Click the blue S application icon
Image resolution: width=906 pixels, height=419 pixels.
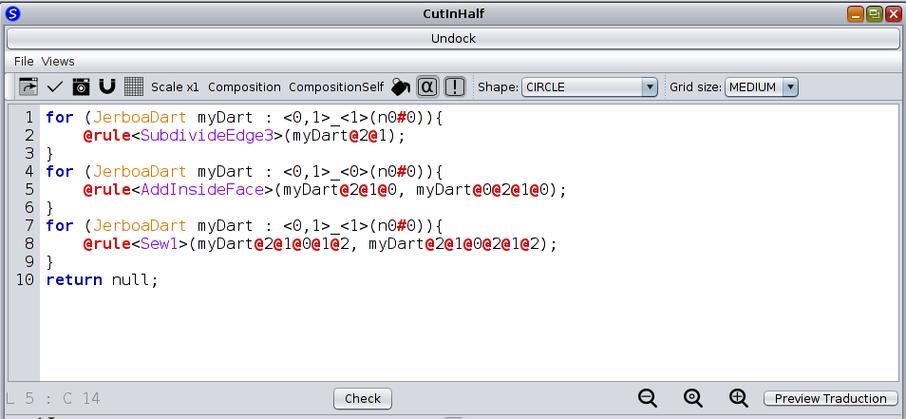[x=13, y=13]
